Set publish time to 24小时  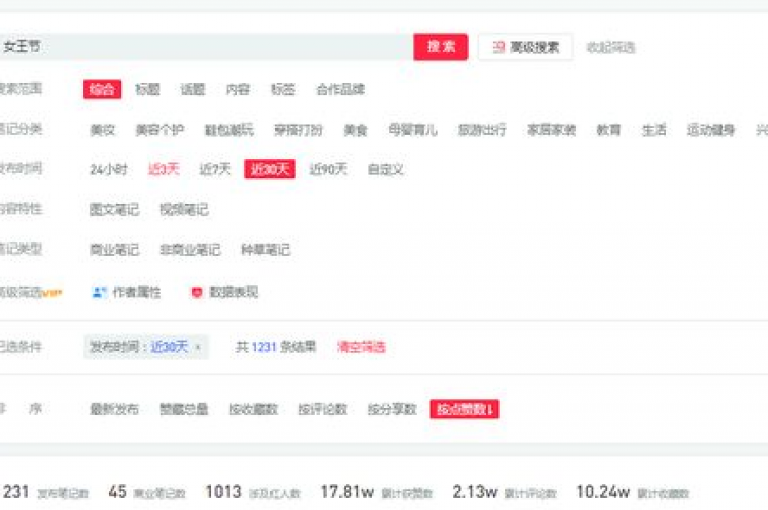pos(109,170)
